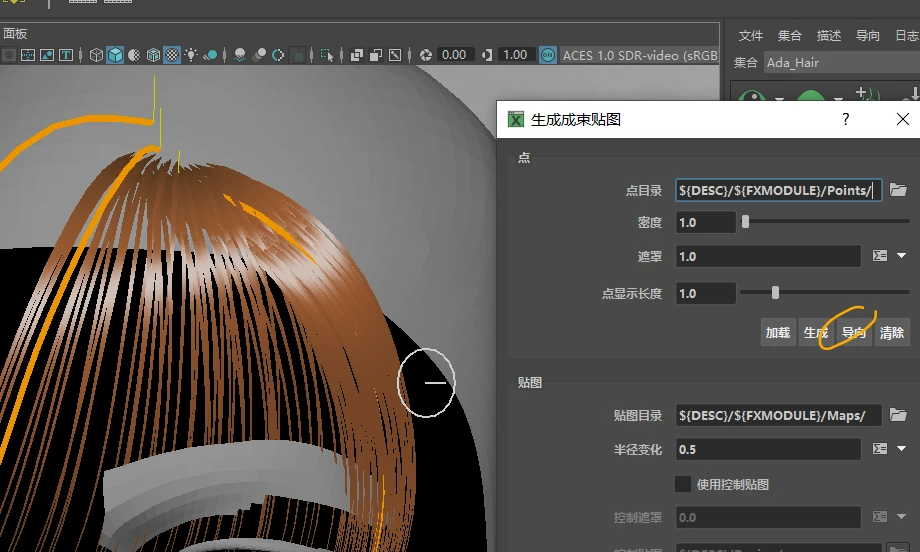Click the 加载 button
The image size is (920, 552).
pos(778,333)
